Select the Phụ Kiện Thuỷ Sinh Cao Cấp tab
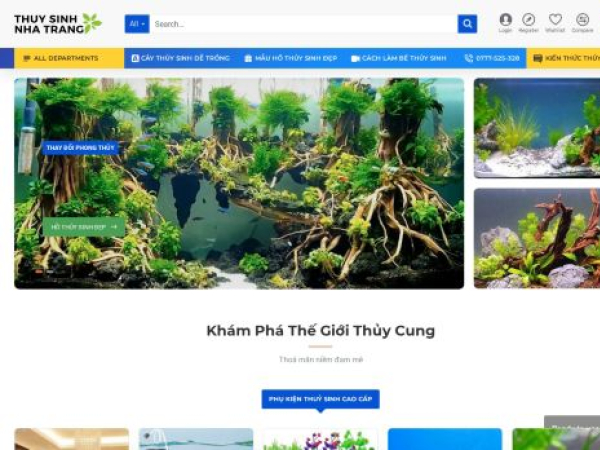The height and width of the screenshot is (450, 600). pyautogui.click(x=321, y=399)
